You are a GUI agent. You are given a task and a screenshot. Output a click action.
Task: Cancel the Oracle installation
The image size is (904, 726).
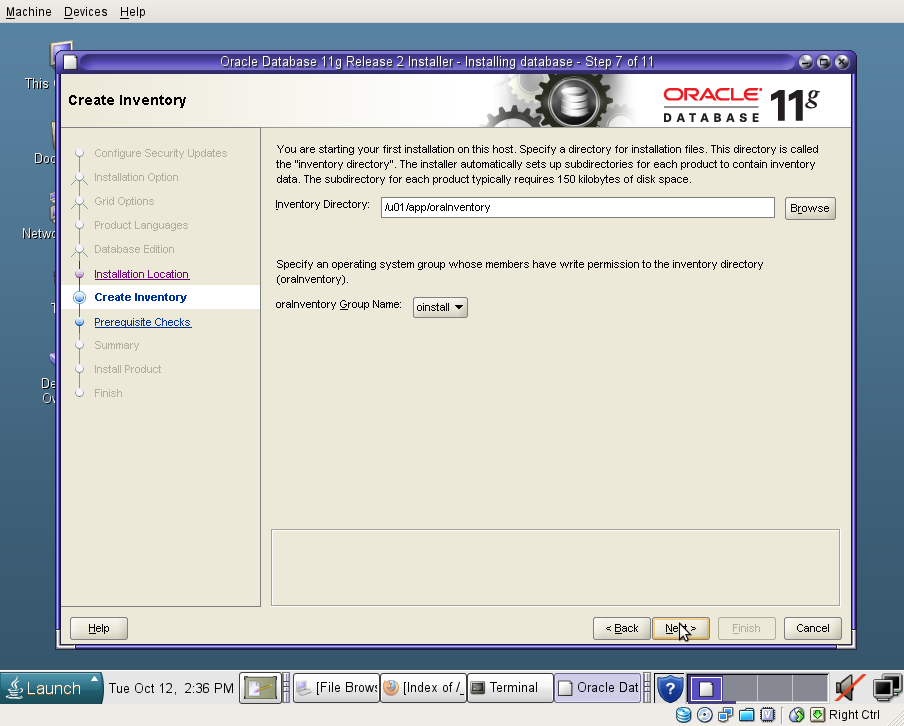pyautogui.click(x=812, y=628)
